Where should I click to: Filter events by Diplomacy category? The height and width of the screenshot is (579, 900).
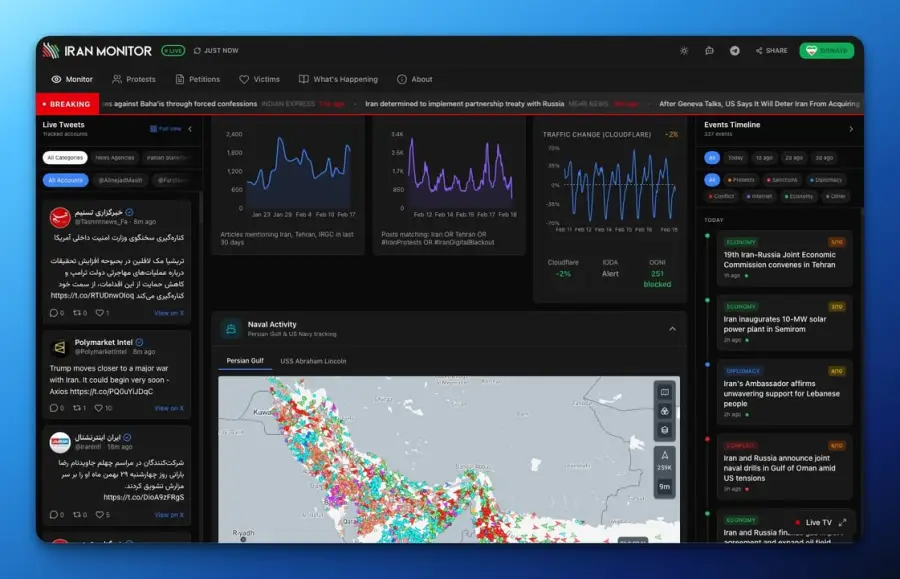826,180
